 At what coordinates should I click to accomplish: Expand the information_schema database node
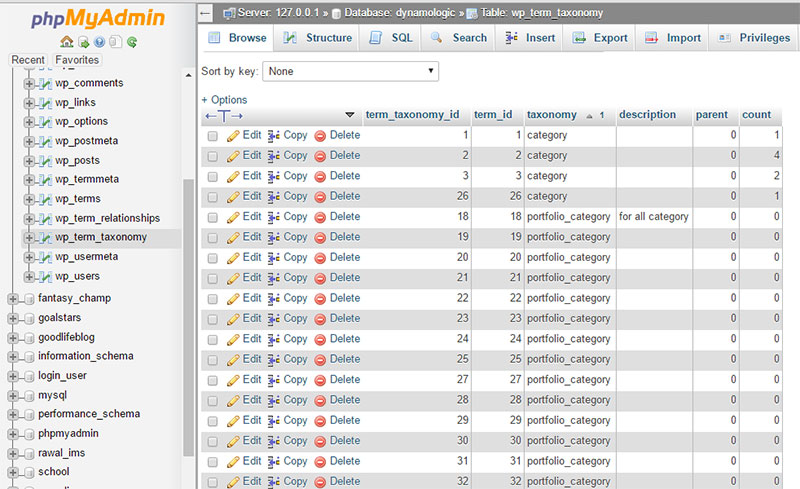coord(13,357)
